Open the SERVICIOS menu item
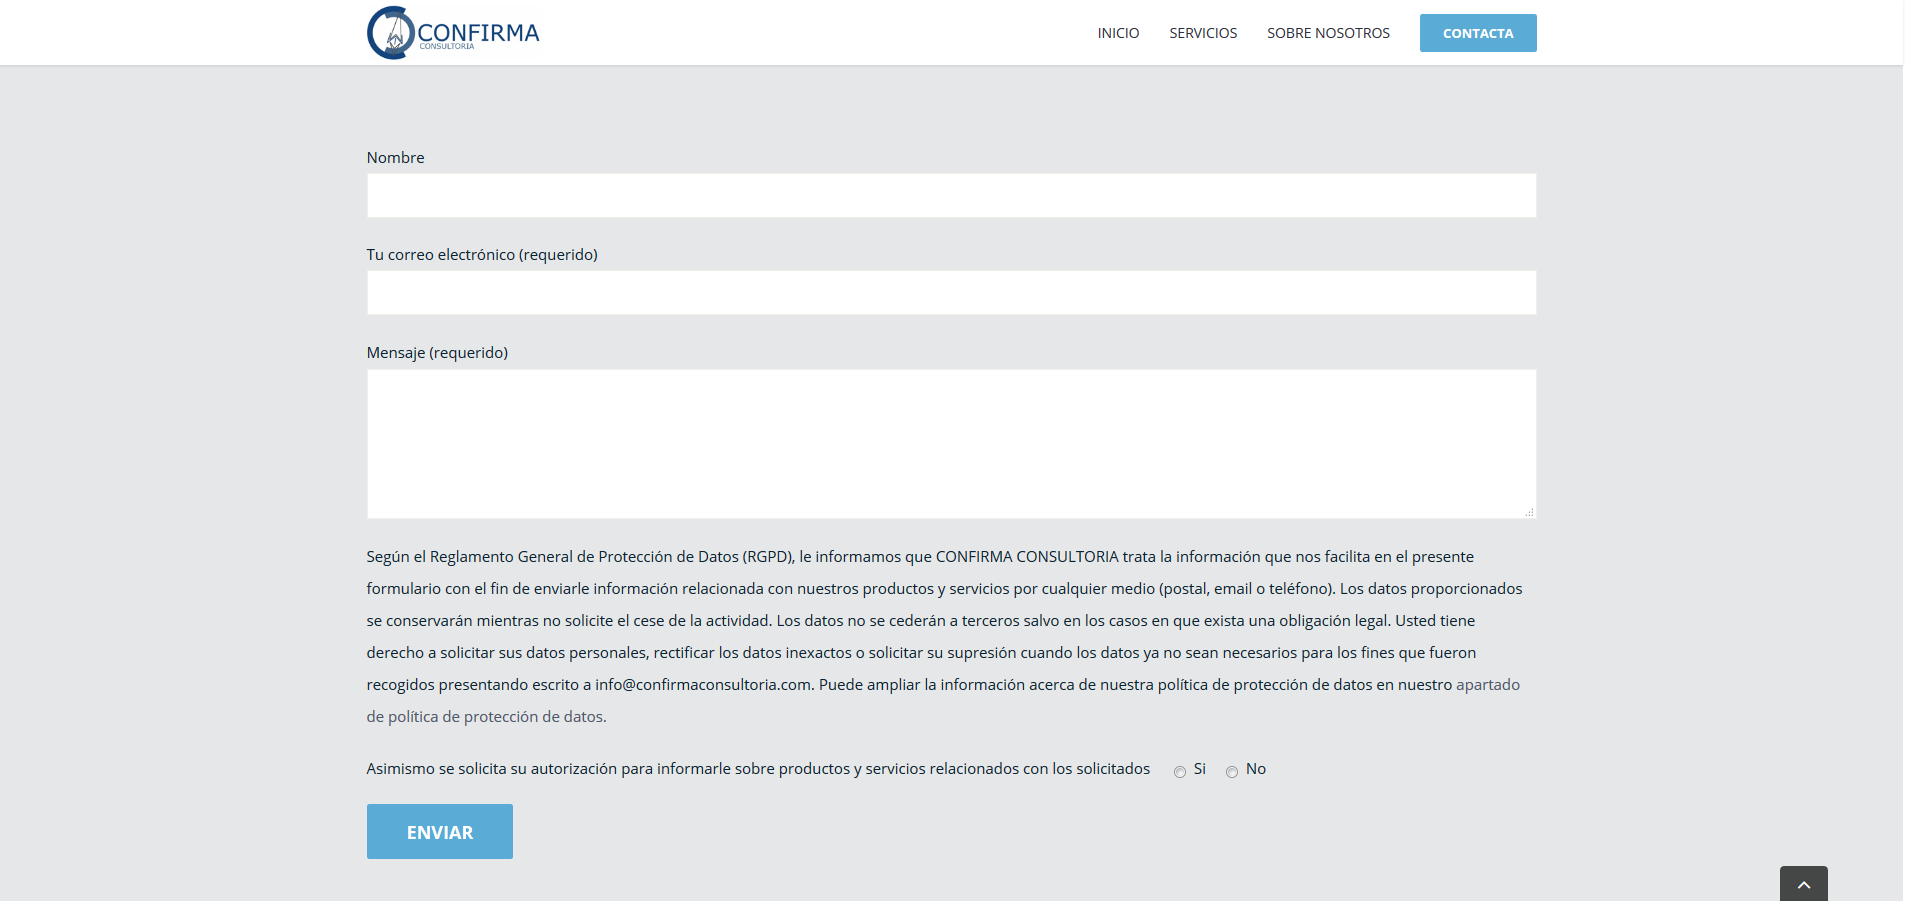Screen dimensions: 1920x901 click(x=1203, y=33)
